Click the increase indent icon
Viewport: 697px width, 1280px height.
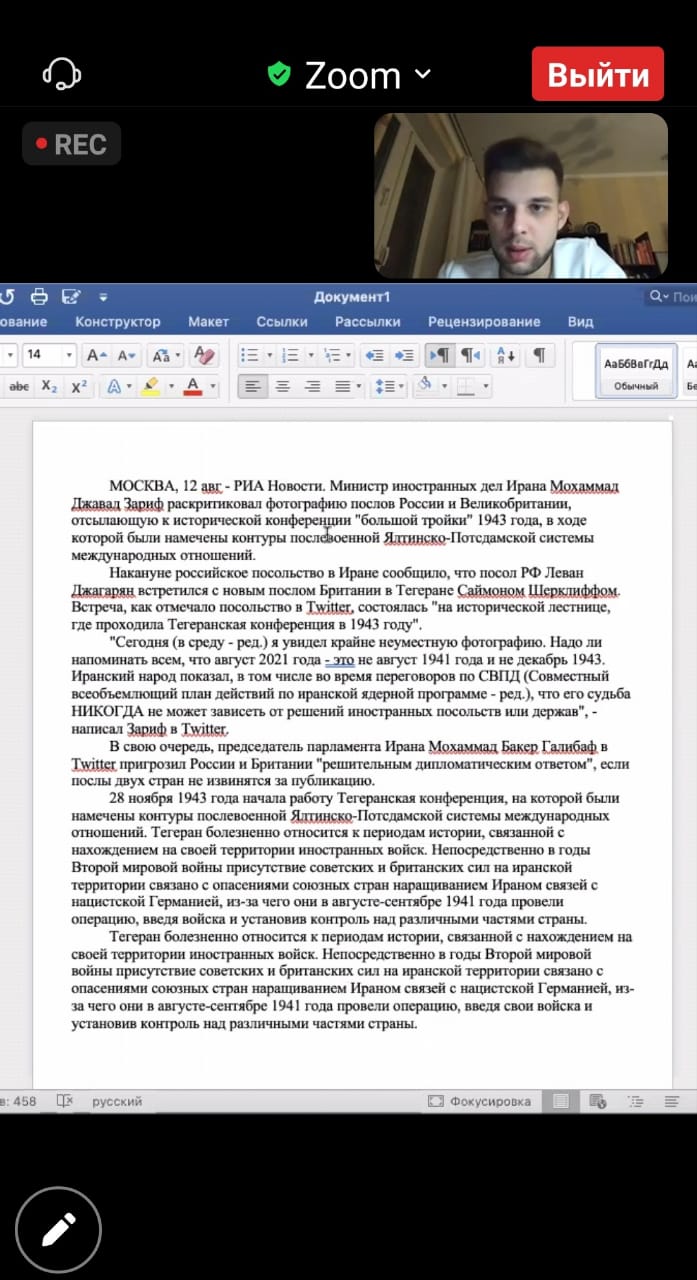(x=403, y=355)
